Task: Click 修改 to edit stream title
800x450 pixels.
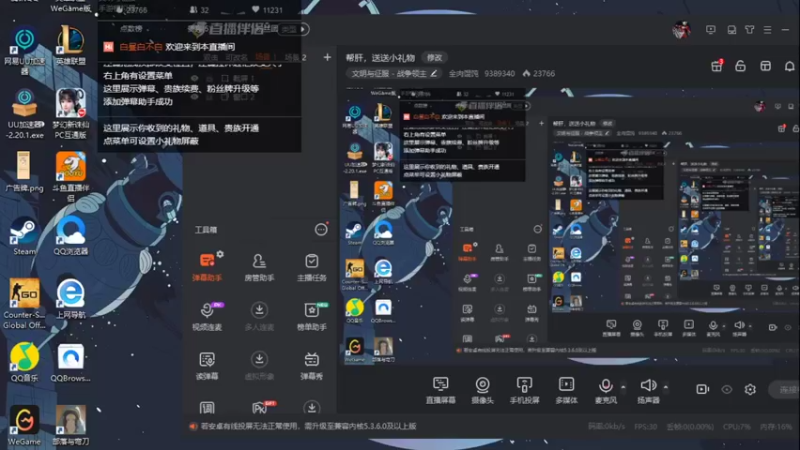Action: tap(434, 58)
